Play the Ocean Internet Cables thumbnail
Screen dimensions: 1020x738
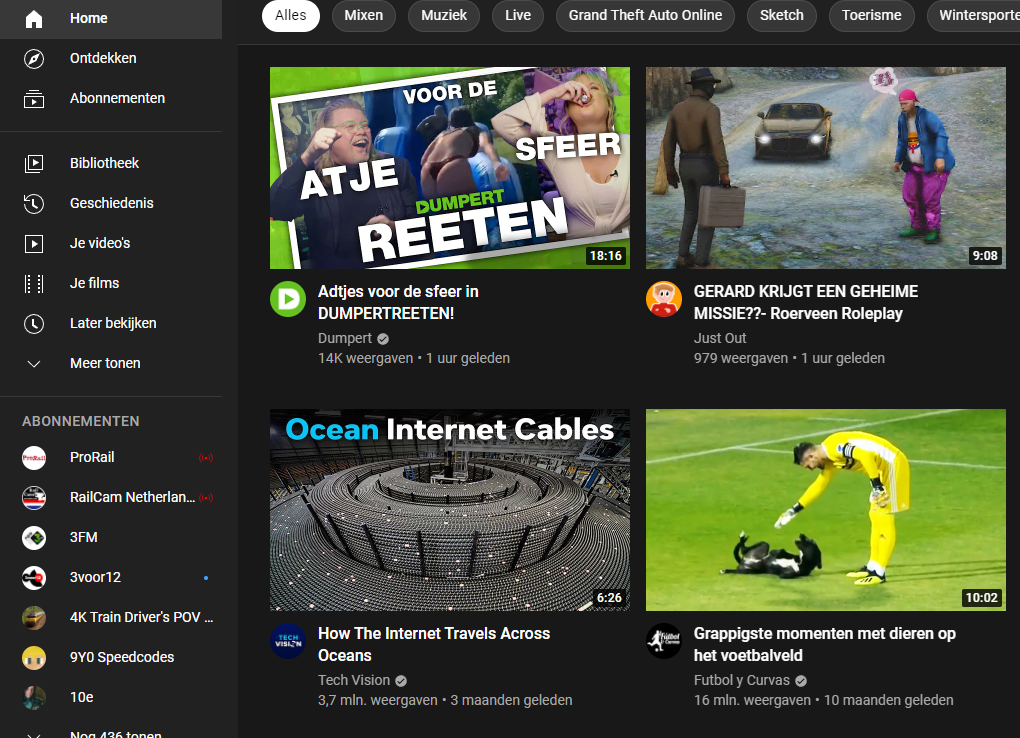pyautogui.click(x=450, y=510)
